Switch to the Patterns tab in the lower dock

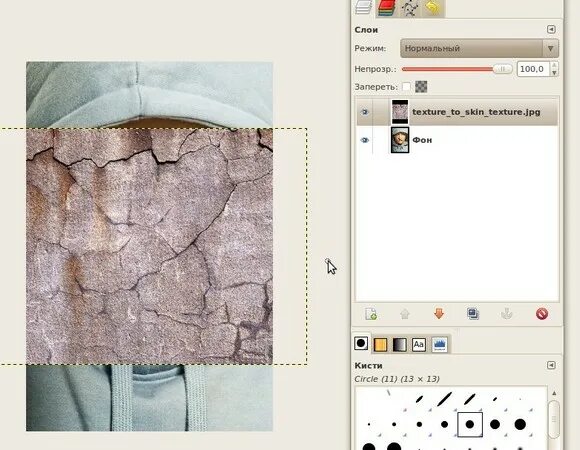coord(380,345)
